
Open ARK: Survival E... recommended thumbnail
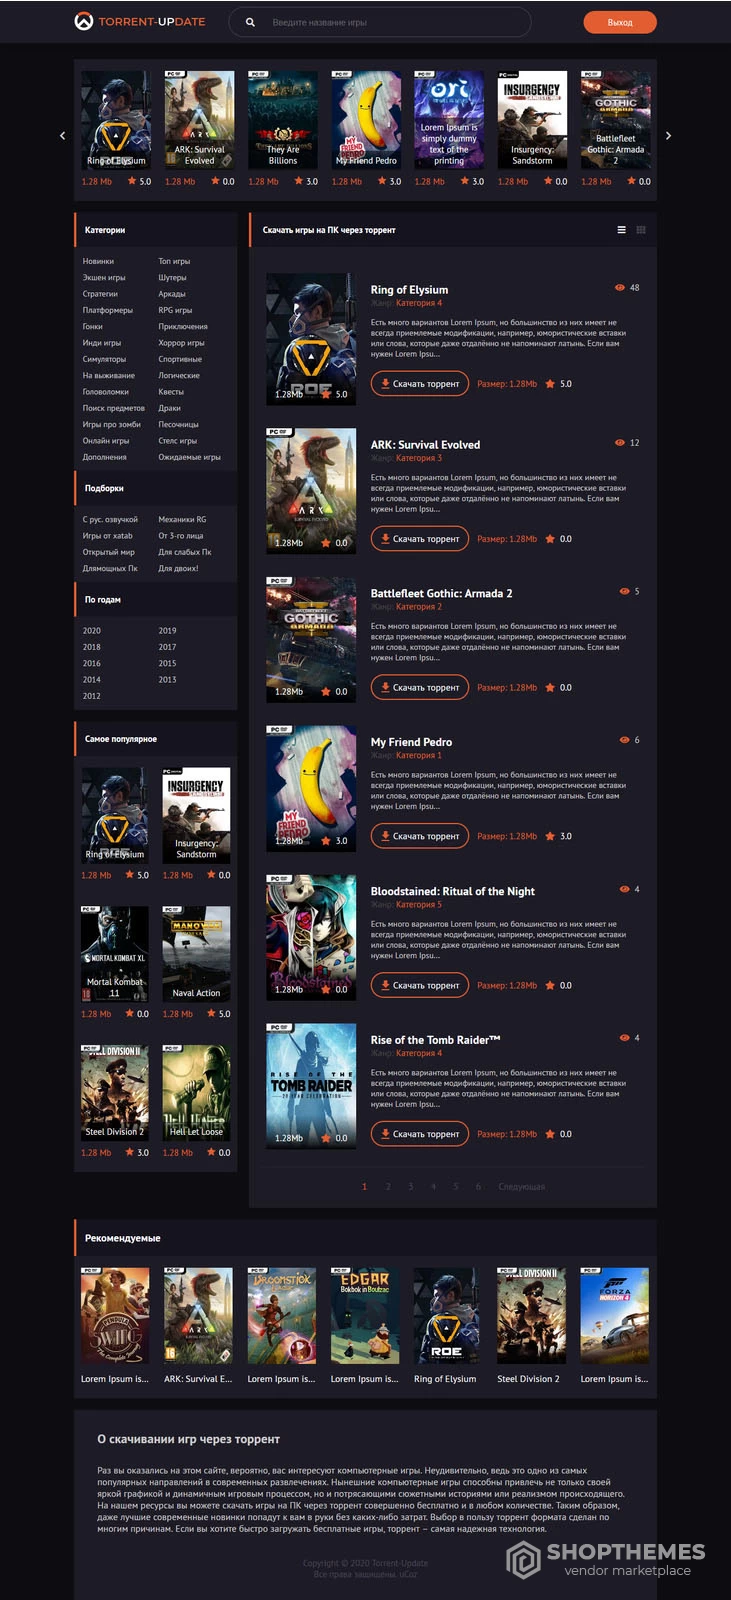[x=198, y=1316]
